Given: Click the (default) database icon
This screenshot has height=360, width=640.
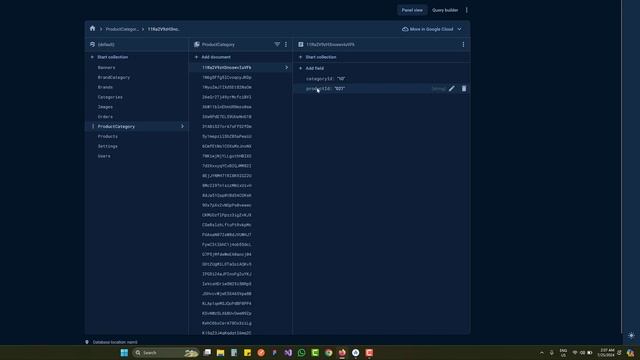Looking at the screenshot, I should click(93, 44).
